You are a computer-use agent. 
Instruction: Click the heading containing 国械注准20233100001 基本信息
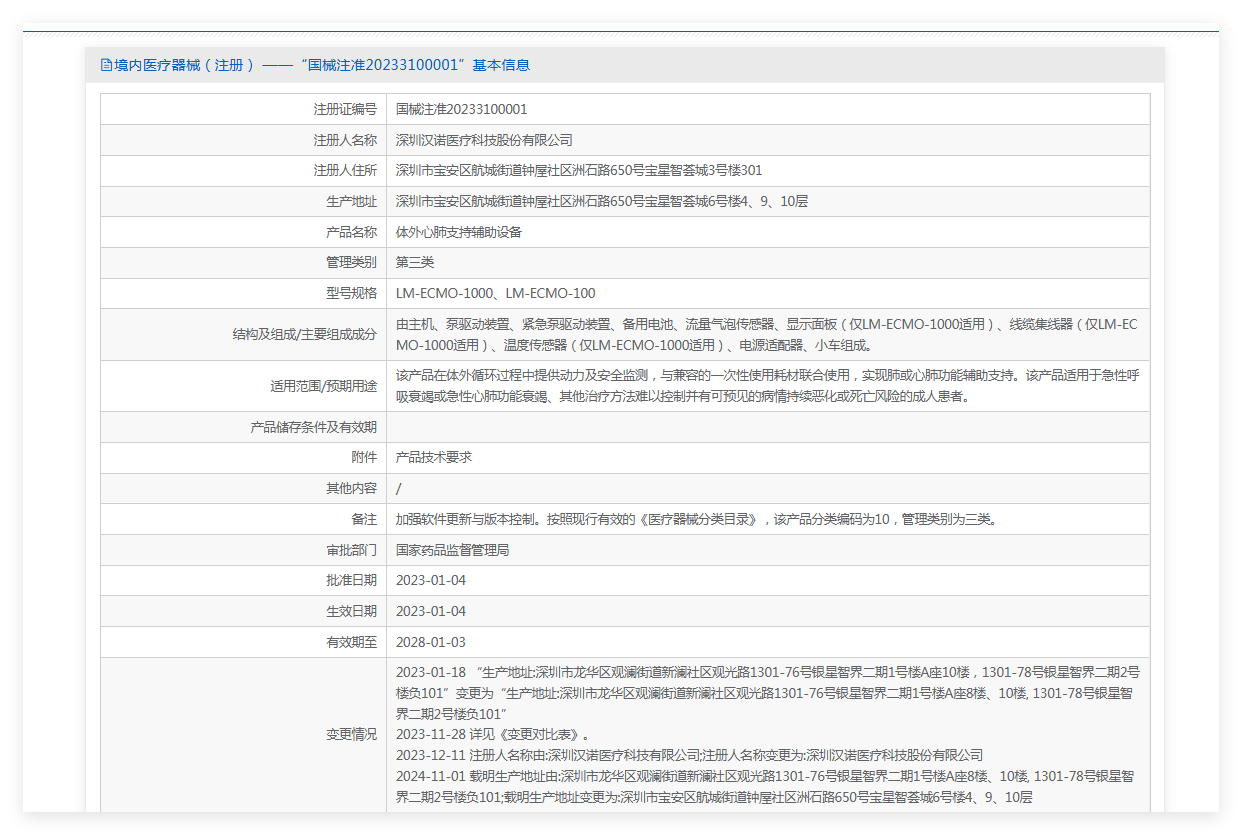point(315,65)
